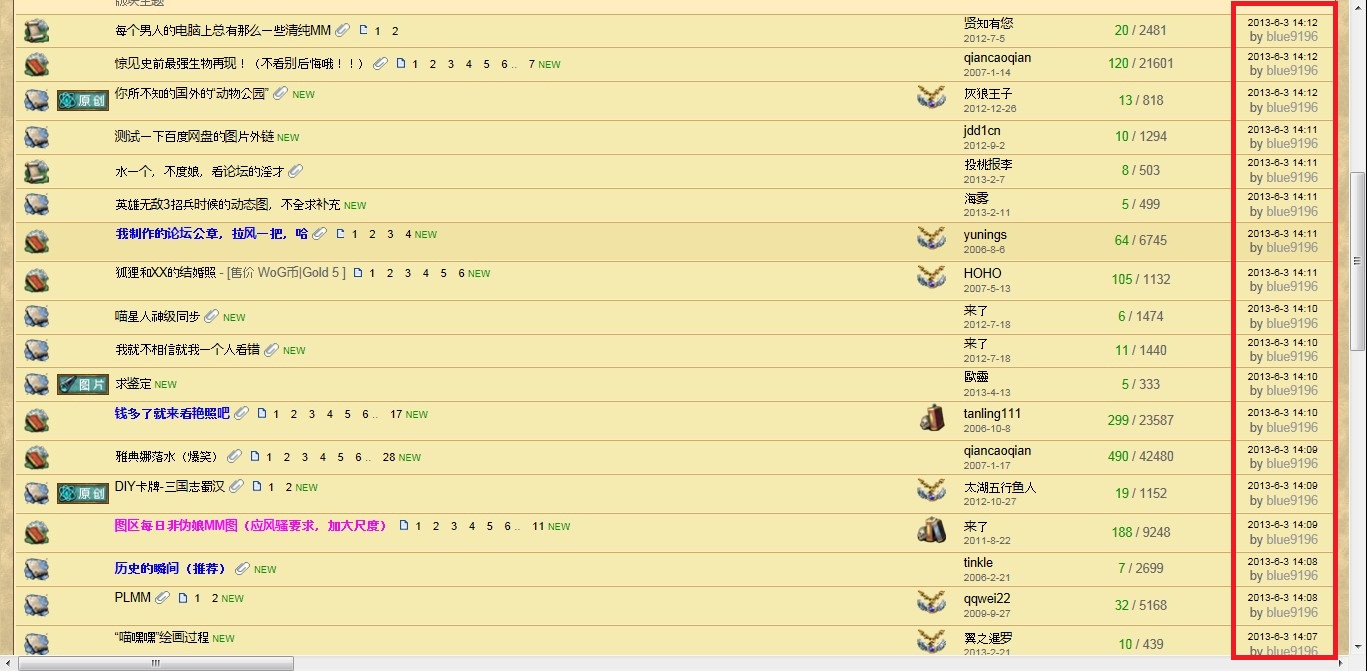Click folder icon for 雅典娜落水 thread
This screenshot has height=671, width=1367.
click(x=36, y=457)
